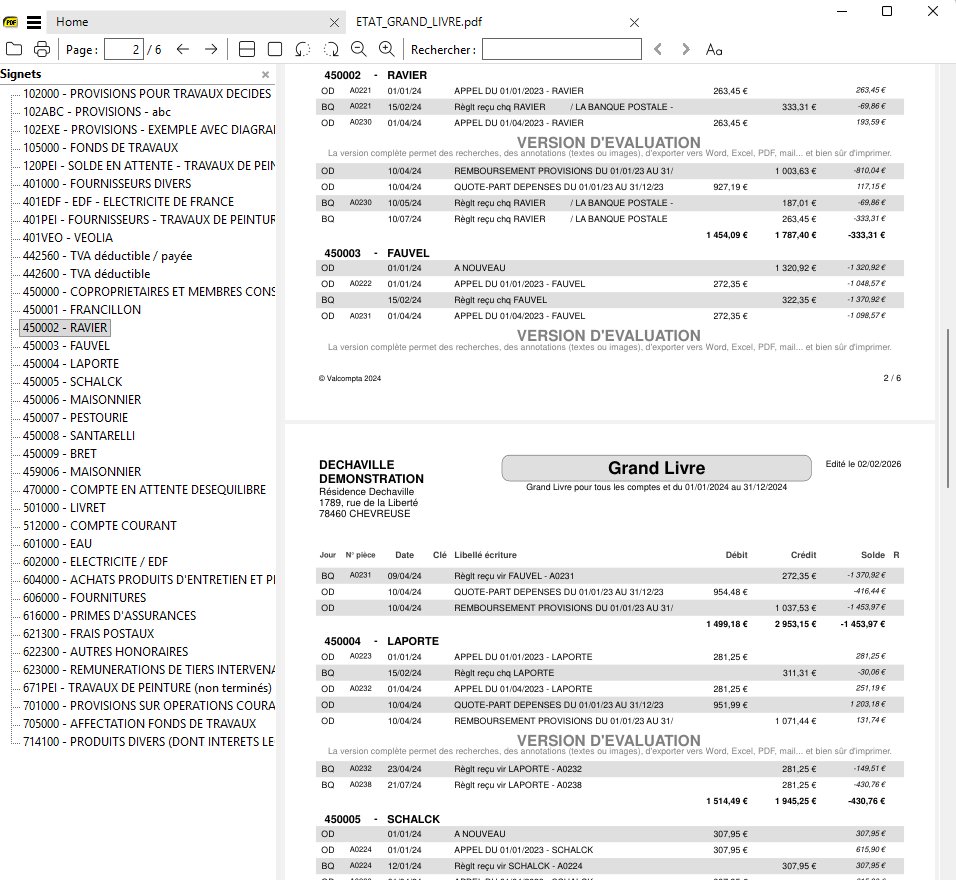
Task: Click the page number input box
Action: (123, 49)
